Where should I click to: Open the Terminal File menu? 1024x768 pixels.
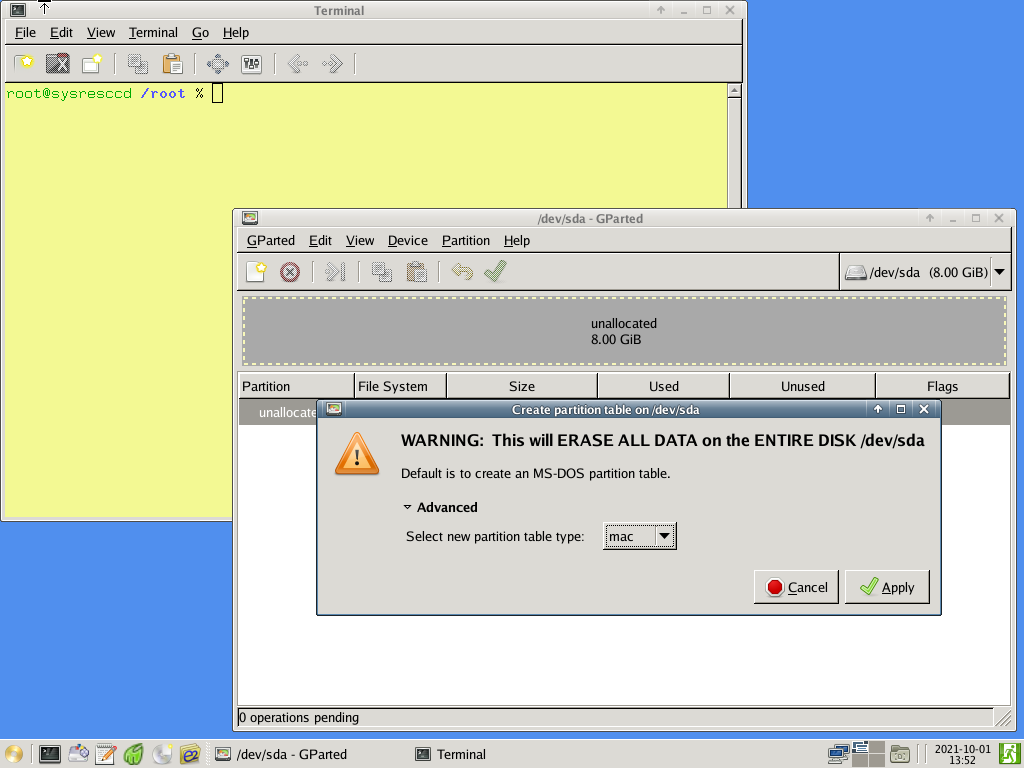25,33
